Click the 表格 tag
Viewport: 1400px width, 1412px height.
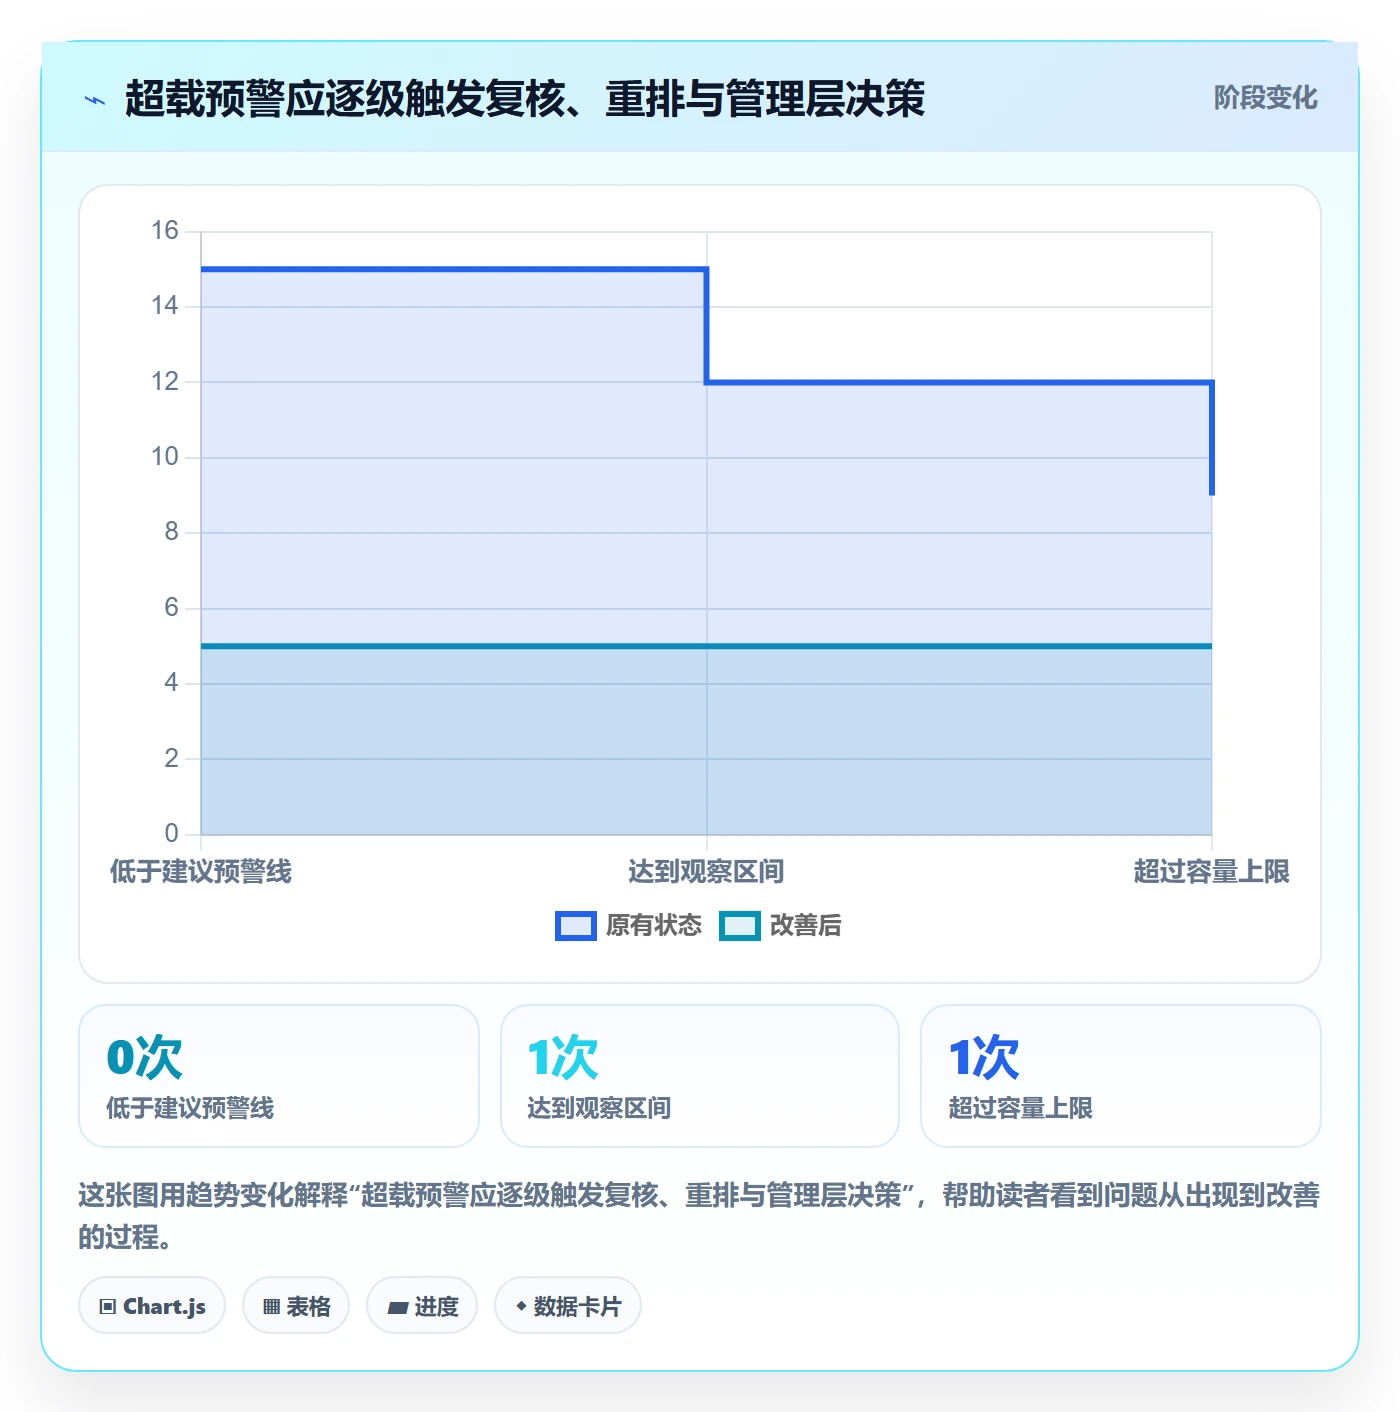coord(296,1305)
